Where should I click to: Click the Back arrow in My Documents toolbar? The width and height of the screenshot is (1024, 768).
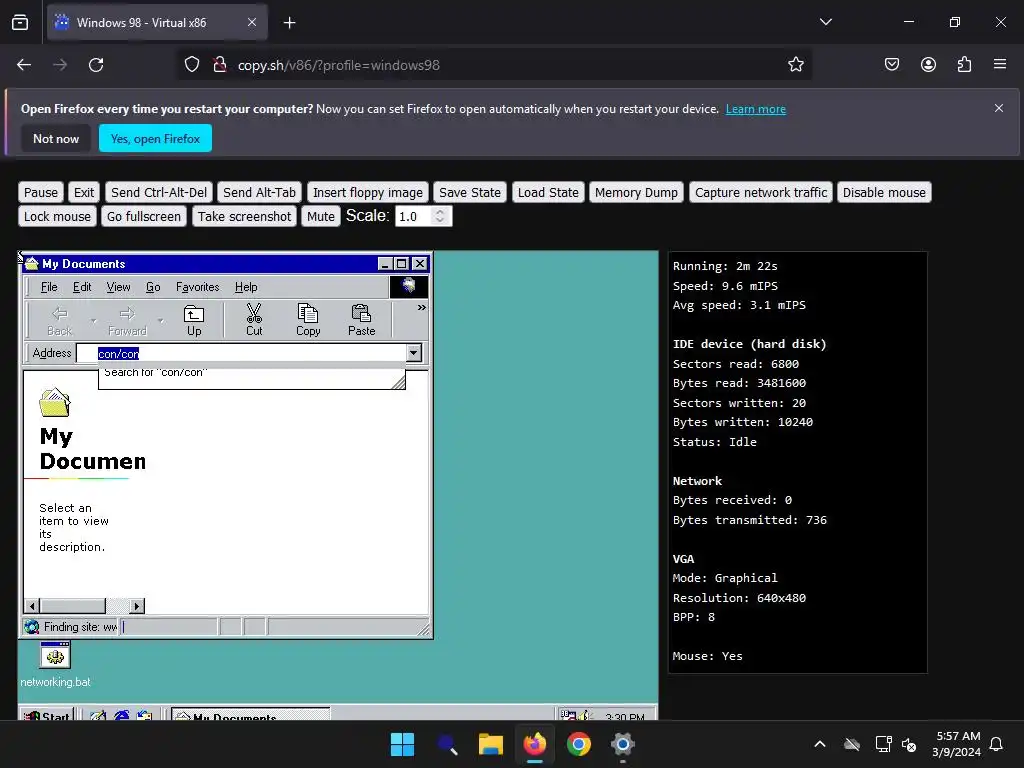(x=59, y=320)
